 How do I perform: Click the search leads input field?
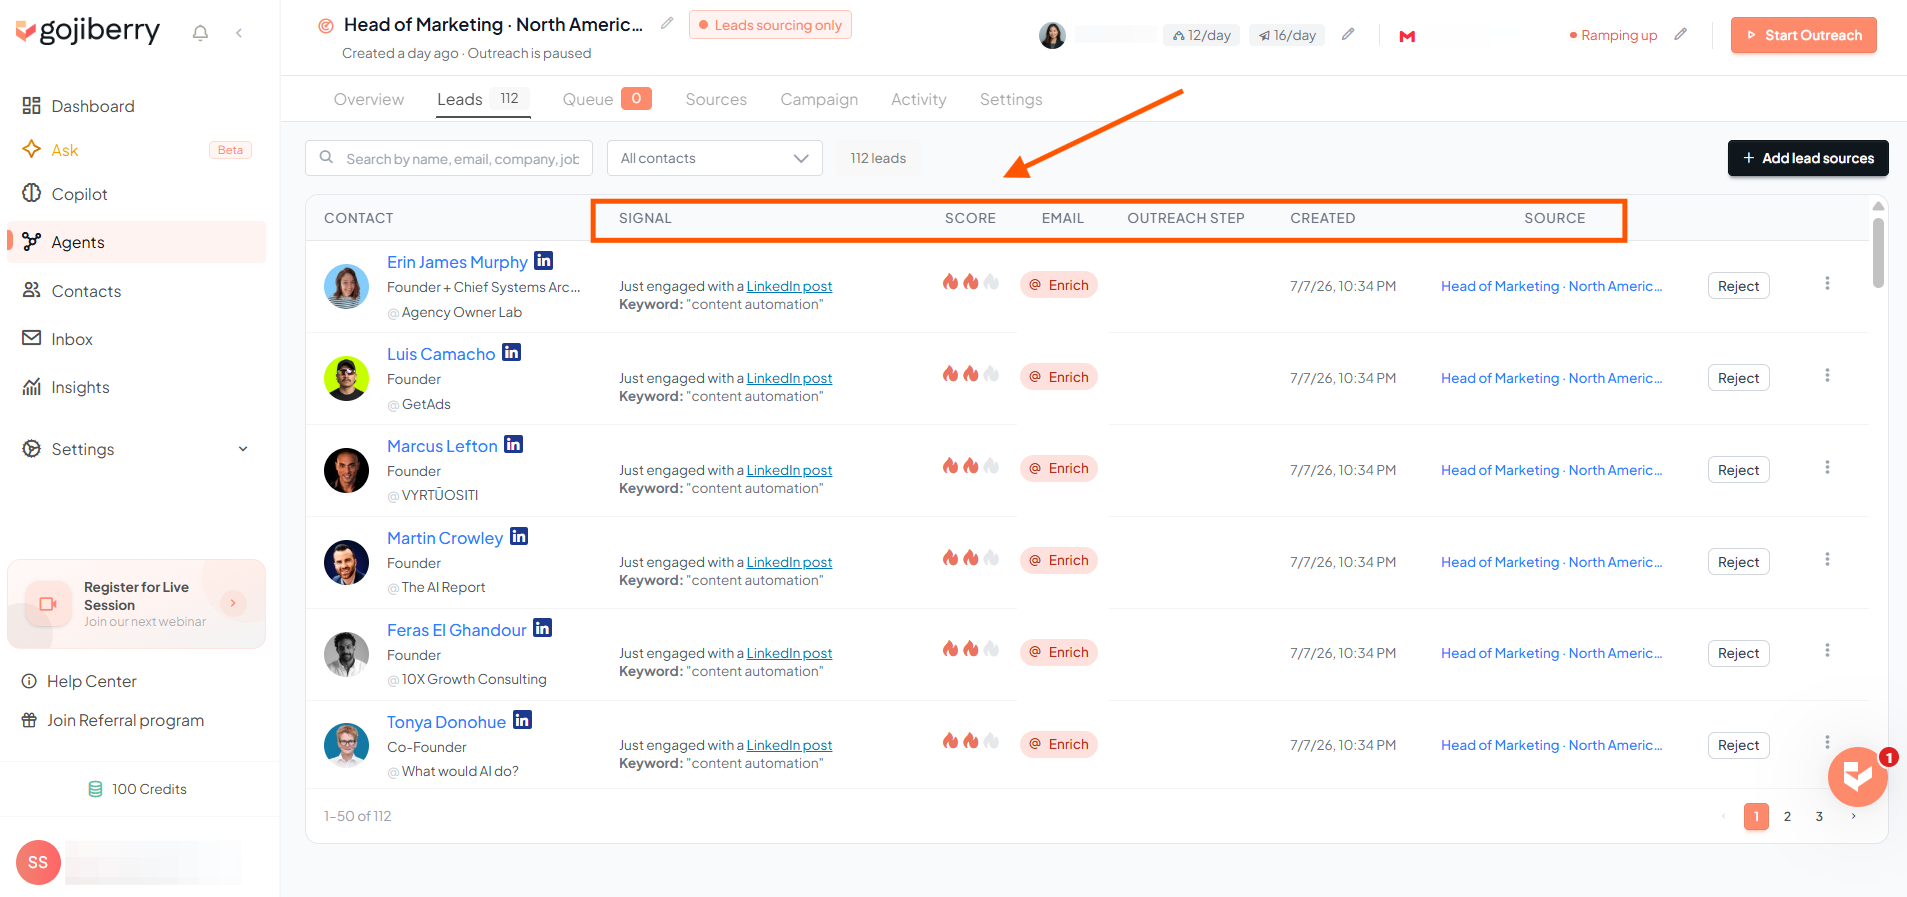pos(449,158)
